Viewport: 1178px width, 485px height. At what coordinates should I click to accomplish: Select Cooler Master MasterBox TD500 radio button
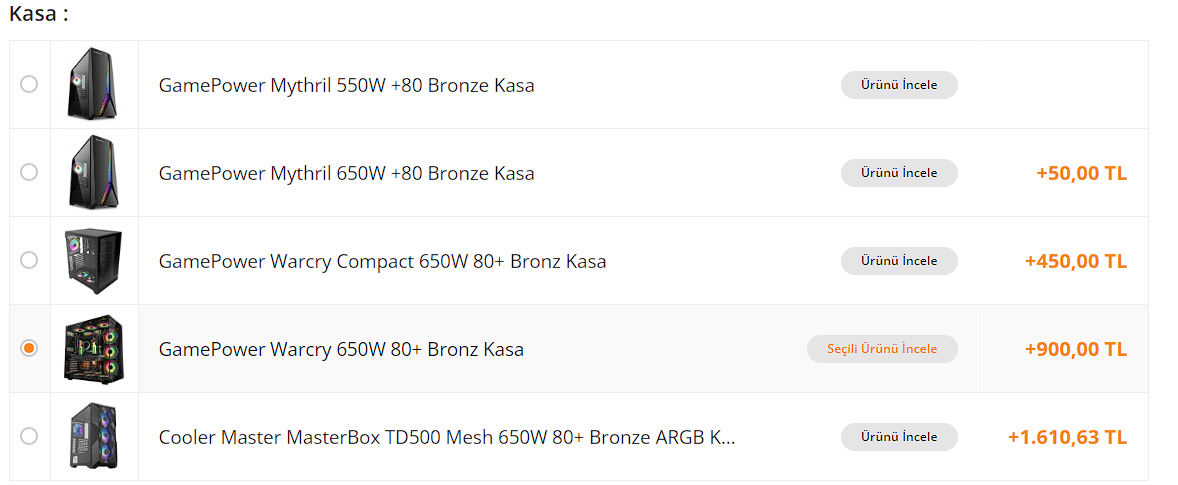tap(29, 436)
